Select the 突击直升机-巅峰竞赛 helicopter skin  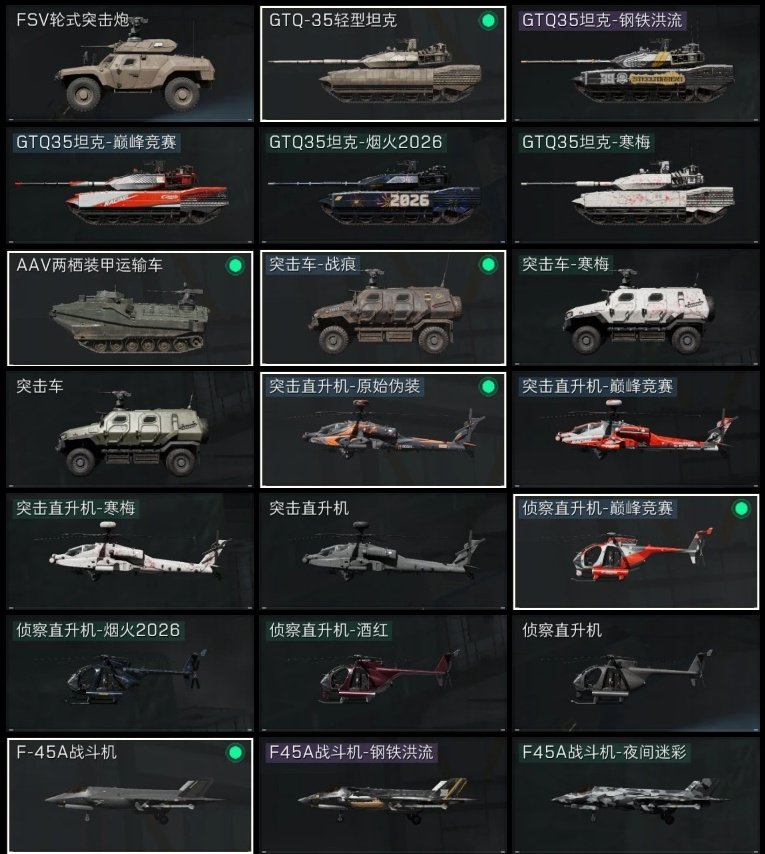[x=636, y=429]
